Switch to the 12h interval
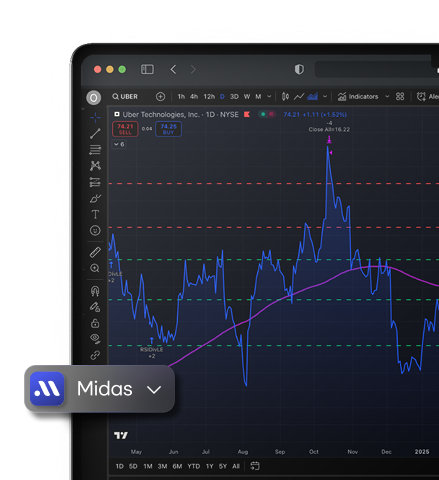439x480 pixels. [209, 97]
